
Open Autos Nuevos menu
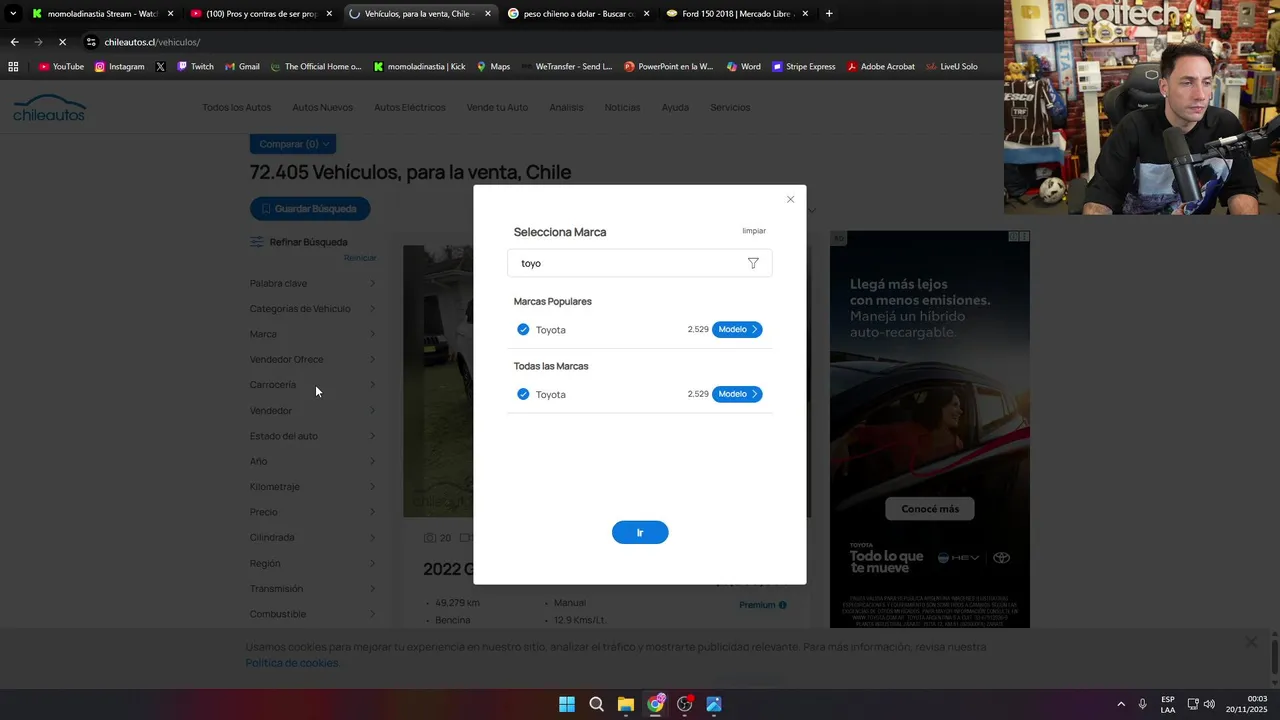click(x=322, y=107)
